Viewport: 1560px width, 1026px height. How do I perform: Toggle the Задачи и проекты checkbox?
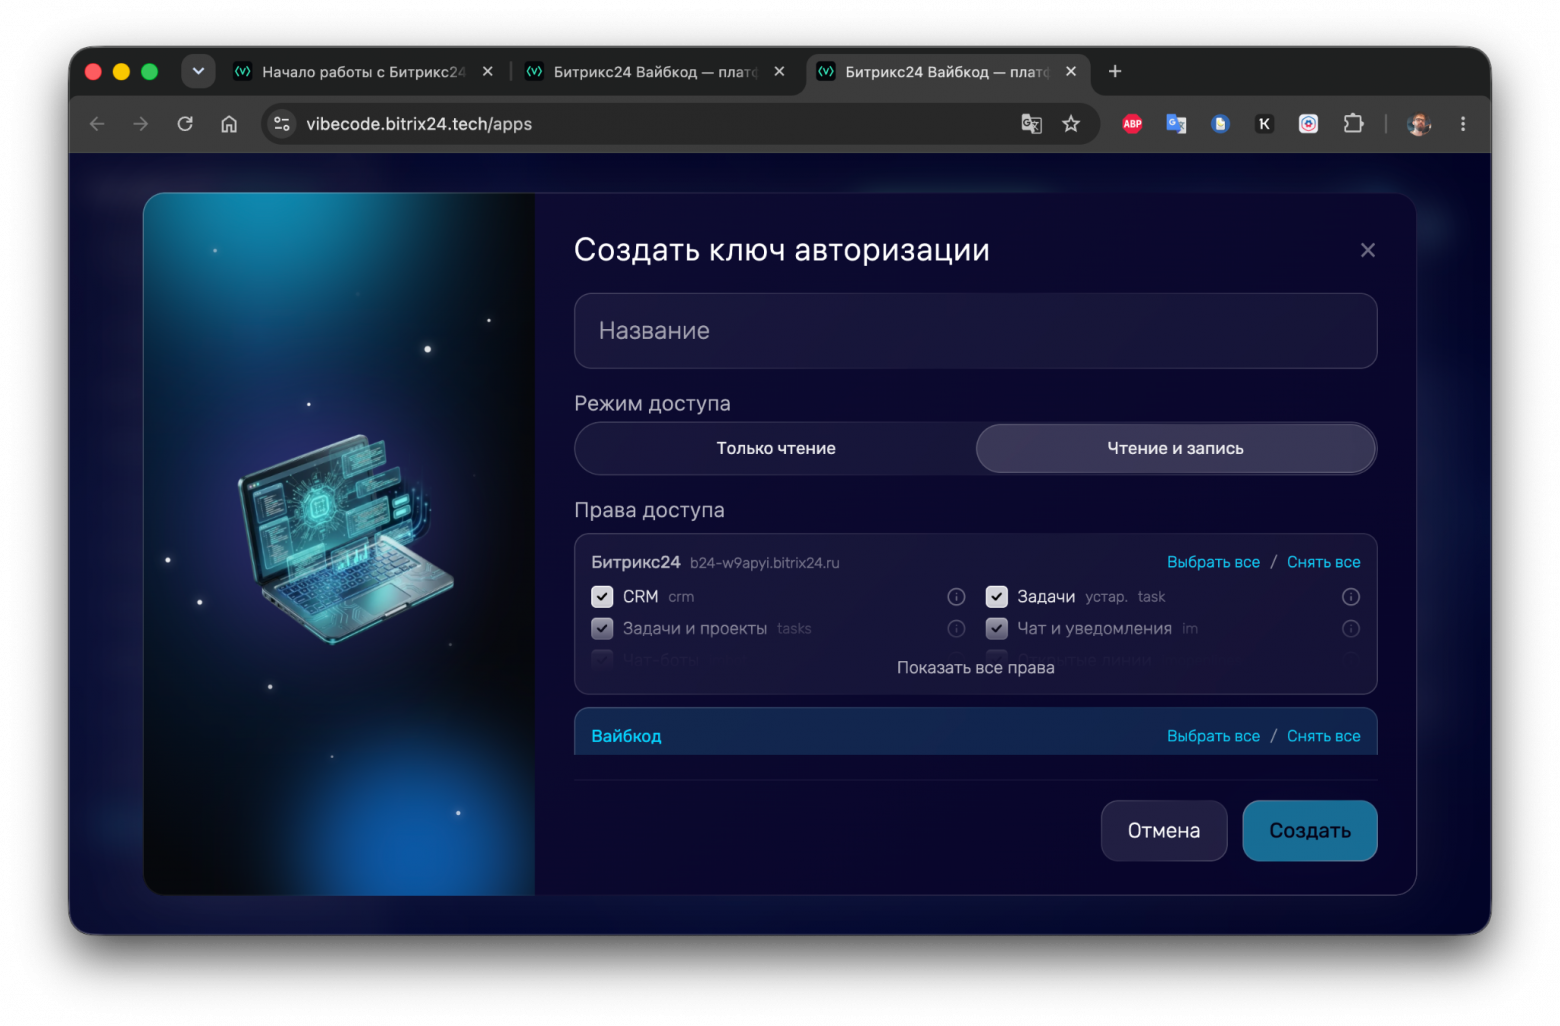pos(602,629)
